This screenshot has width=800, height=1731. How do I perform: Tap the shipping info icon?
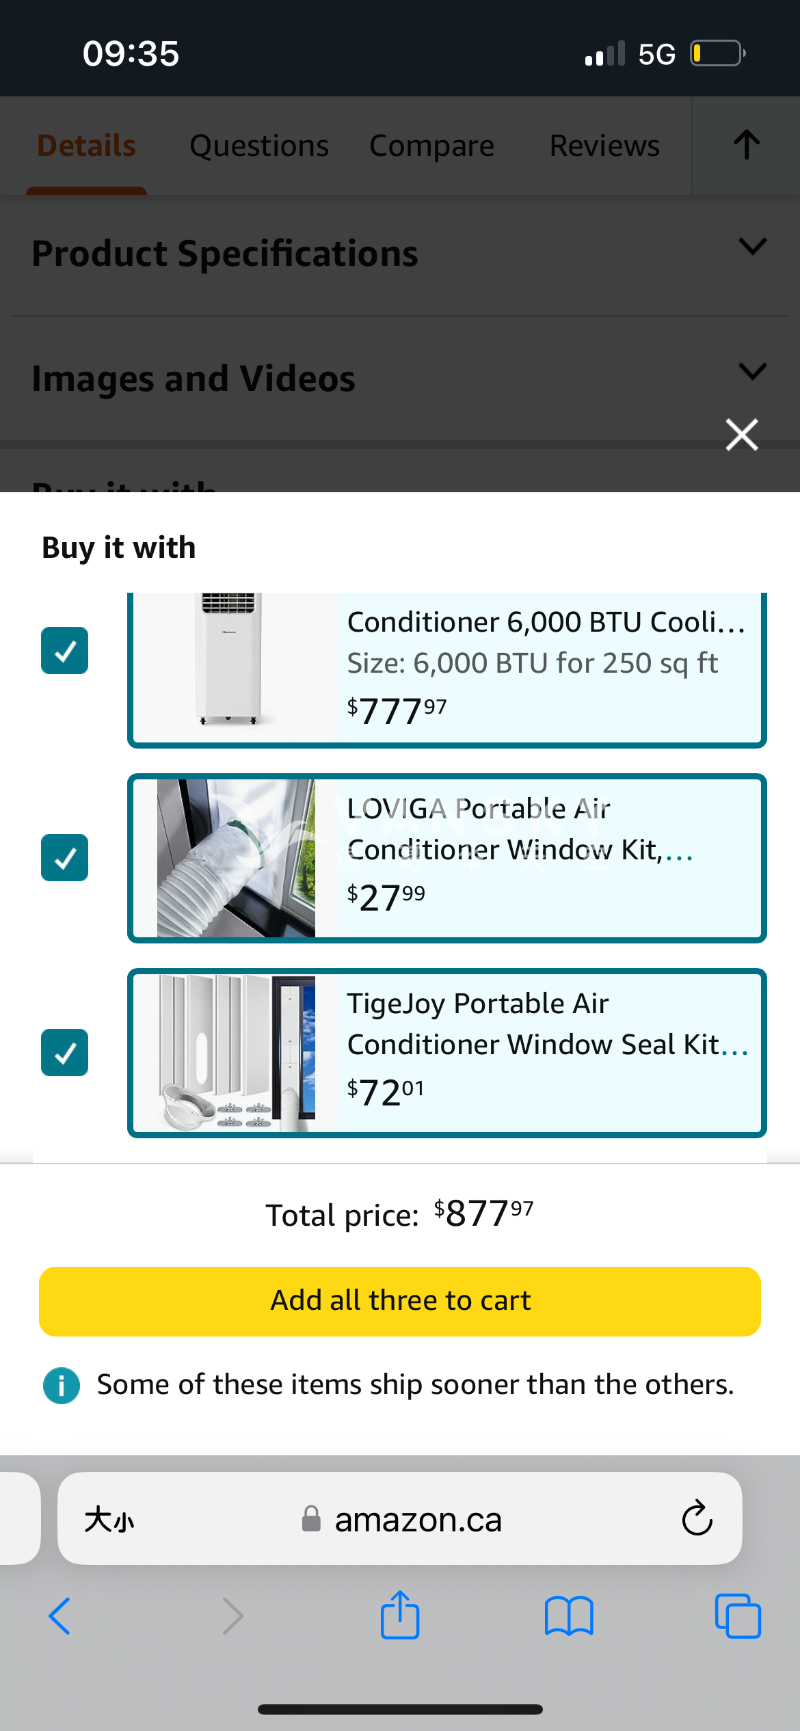pos(62,1385)
